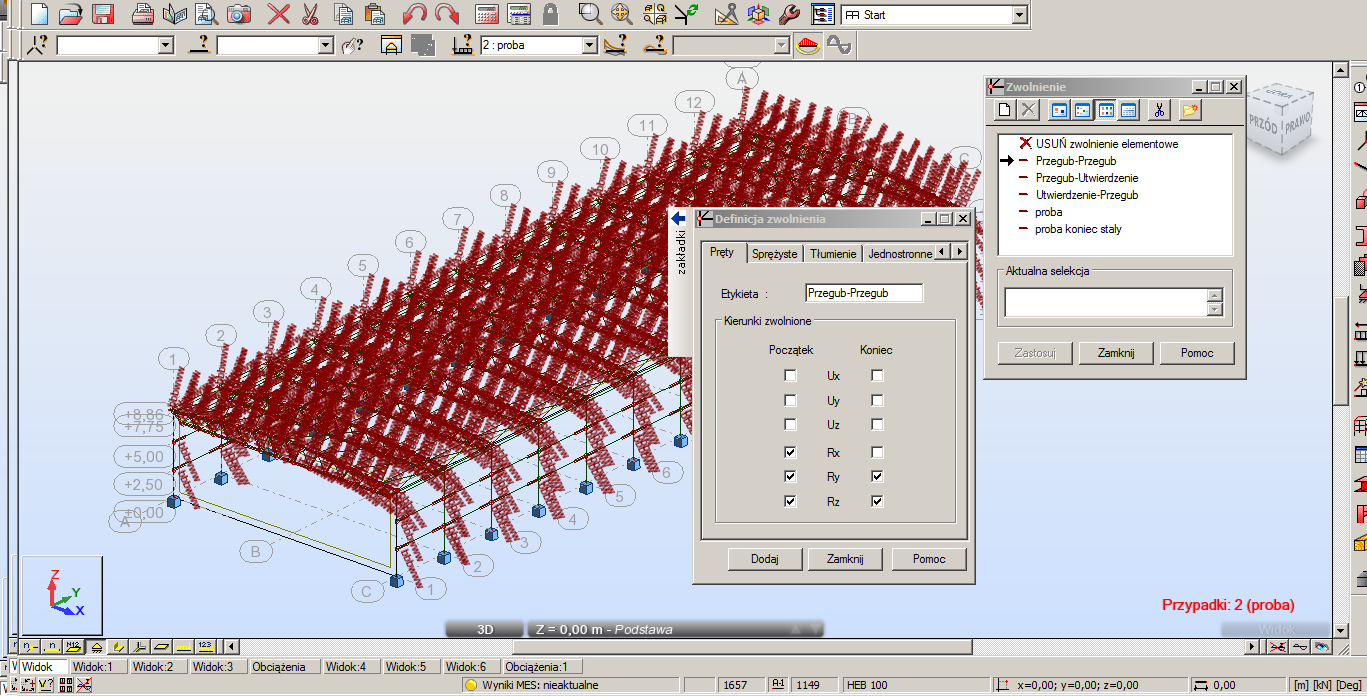Image resolution: width=1367 pixels, height=696 pixels.
Task: Toggle Początek Uy release checkbox
Action: (x=791, y=401)
